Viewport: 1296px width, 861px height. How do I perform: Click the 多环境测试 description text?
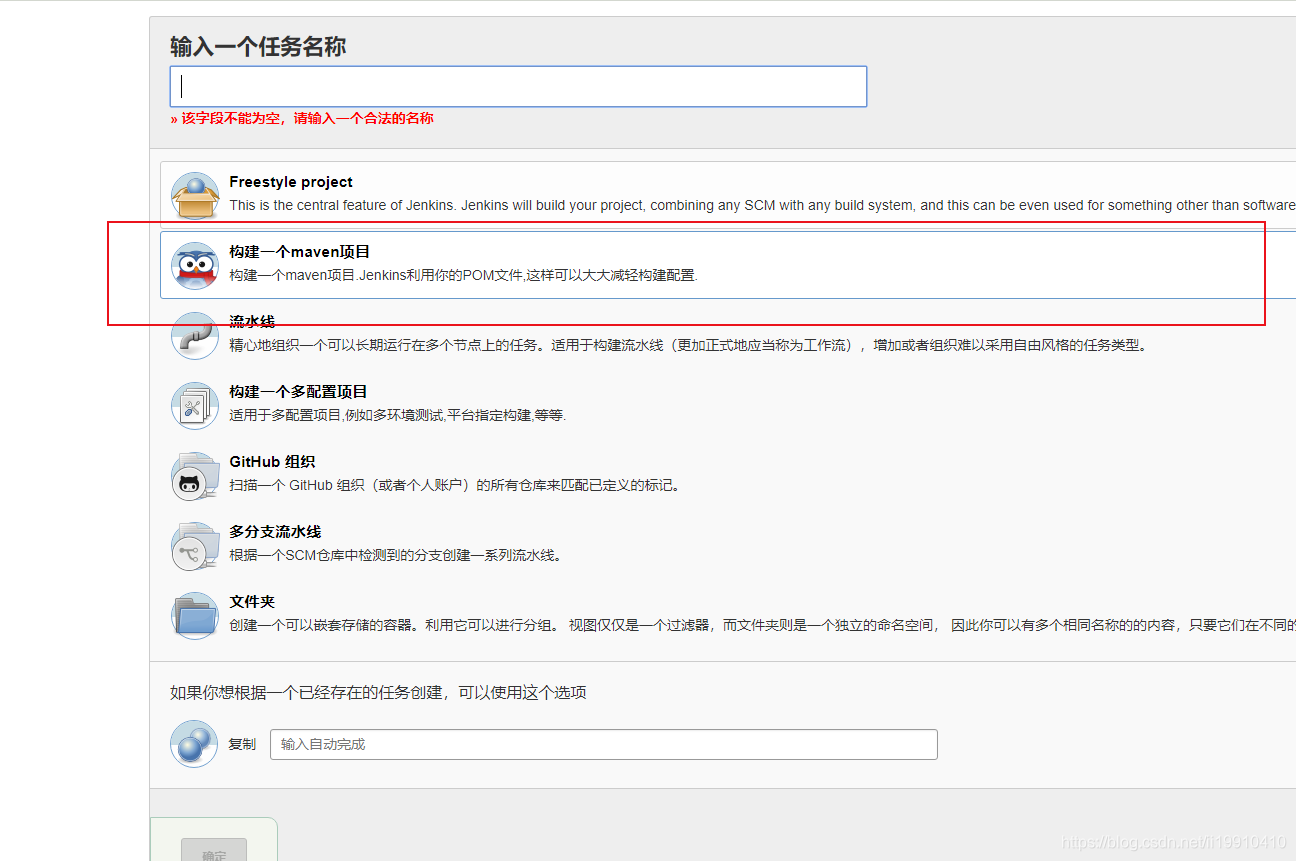[398, 415]
